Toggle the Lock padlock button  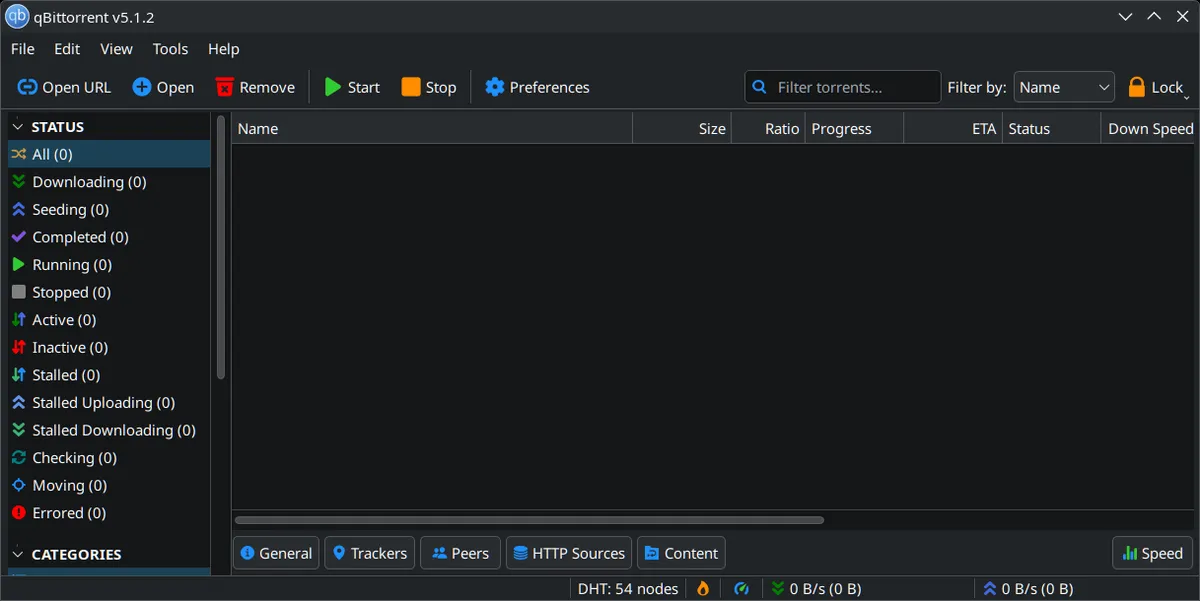[x=1156, y=87]
